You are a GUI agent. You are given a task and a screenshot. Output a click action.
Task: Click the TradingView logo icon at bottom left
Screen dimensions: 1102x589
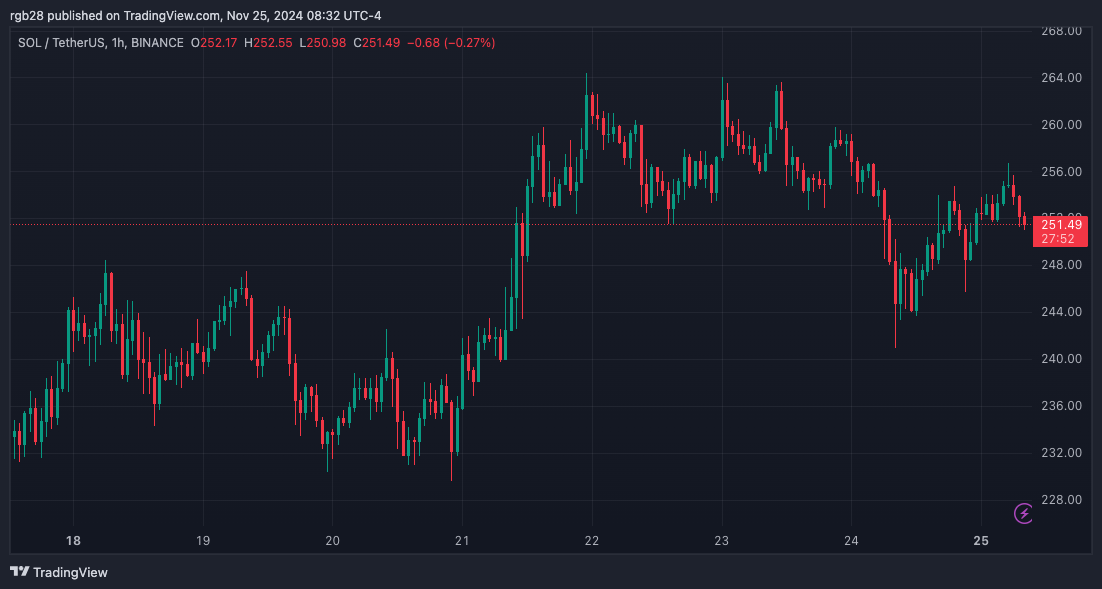19,572
